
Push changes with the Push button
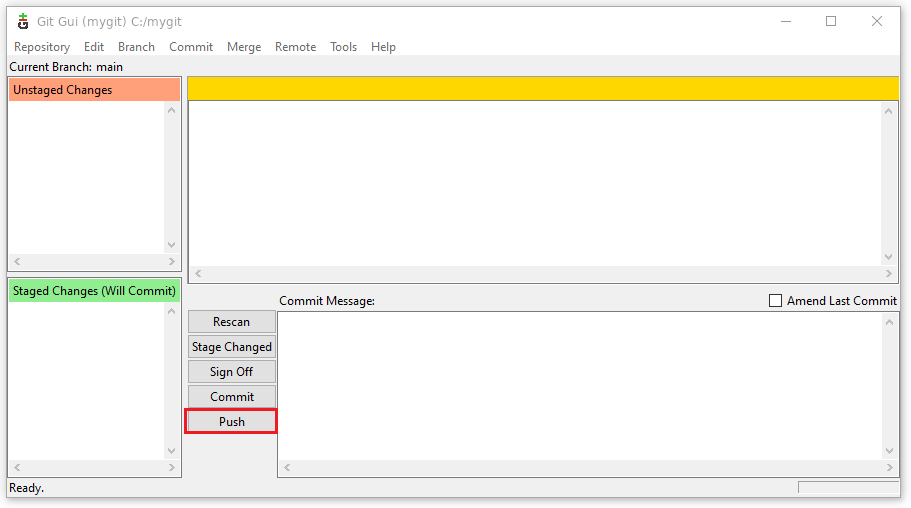click(x=232, y=422)
